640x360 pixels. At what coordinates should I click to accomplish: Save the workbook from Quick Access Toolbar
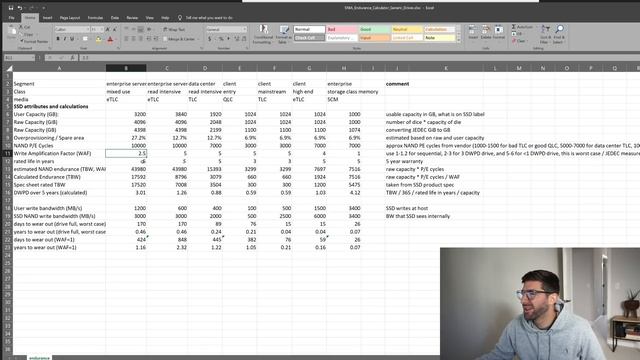[x=11, y=8]
